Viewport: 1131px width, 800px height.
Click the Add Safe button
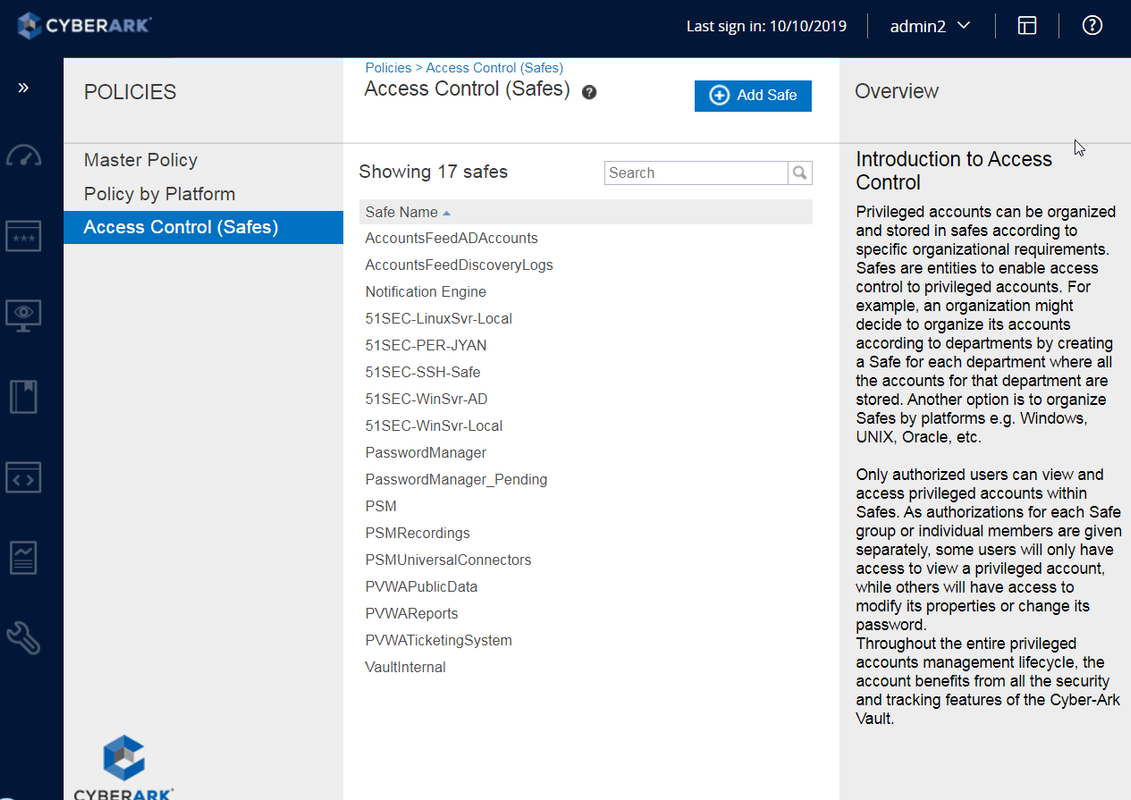point(753,95)
